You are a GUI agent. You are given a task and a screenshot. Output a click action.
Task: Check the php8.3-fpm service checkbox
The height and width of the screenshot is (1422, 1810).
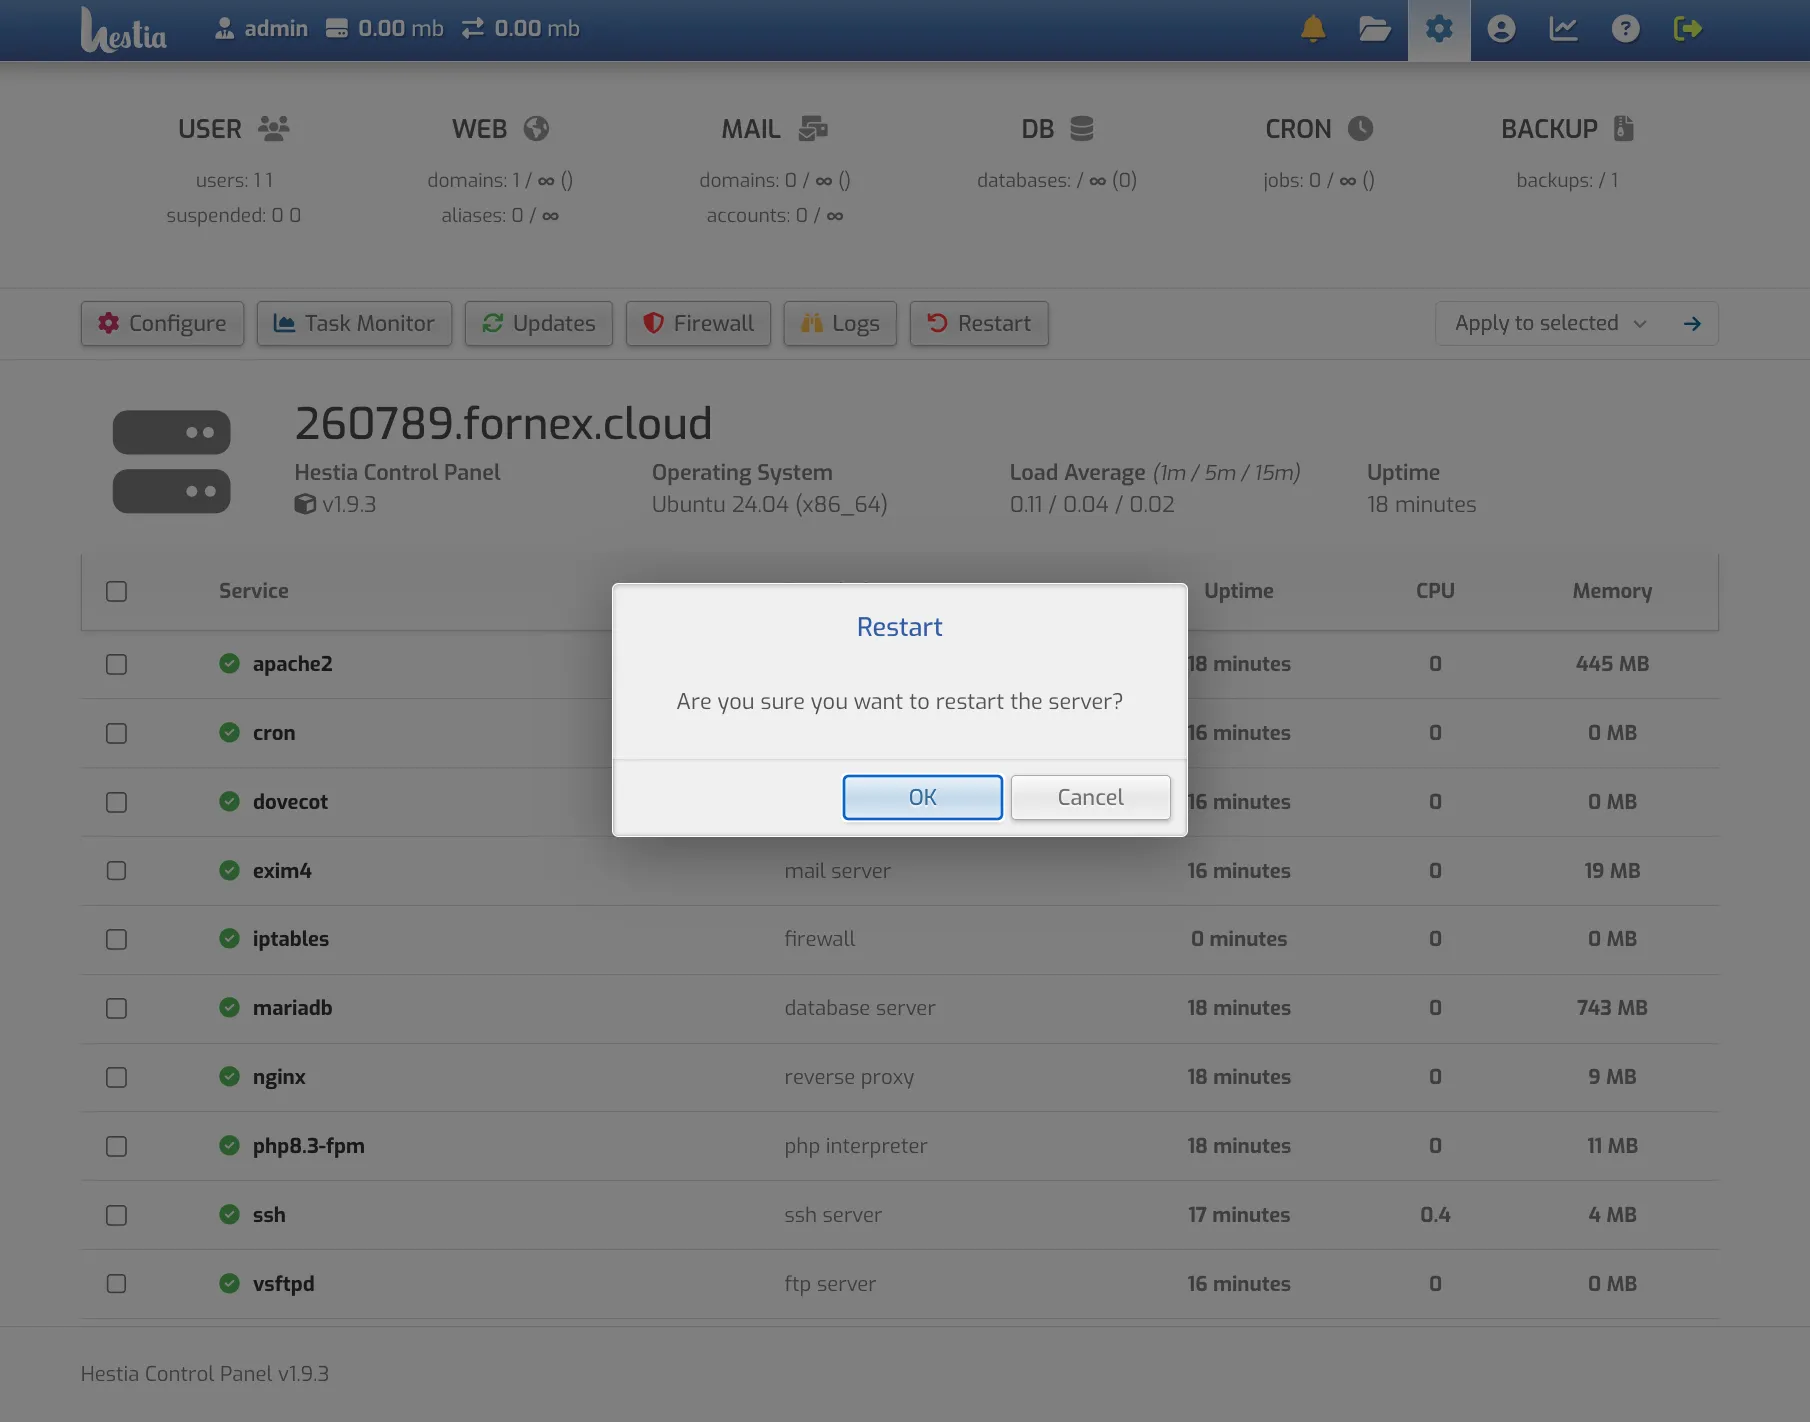[117, 1146]
